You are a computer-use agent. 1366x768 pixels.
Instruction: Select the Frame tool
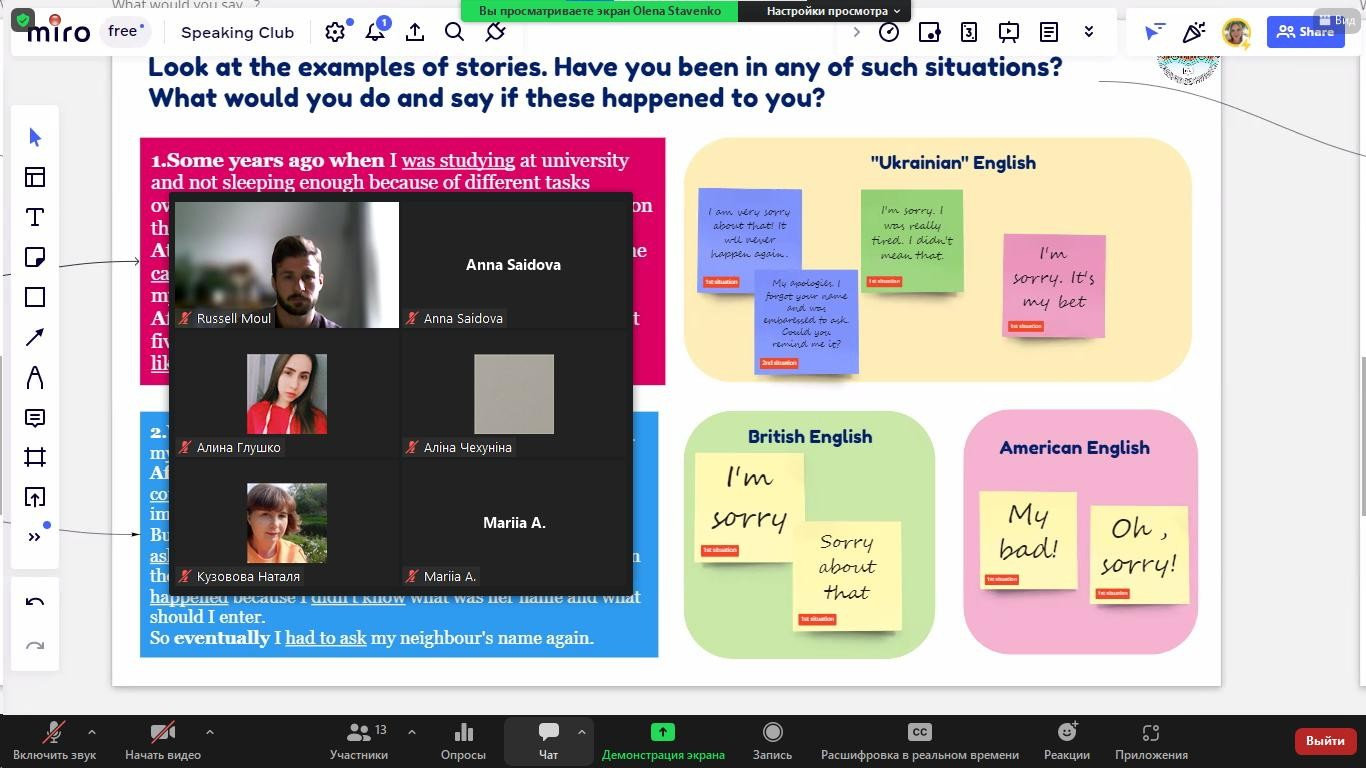pyautogui.click(x=35, y=457)
